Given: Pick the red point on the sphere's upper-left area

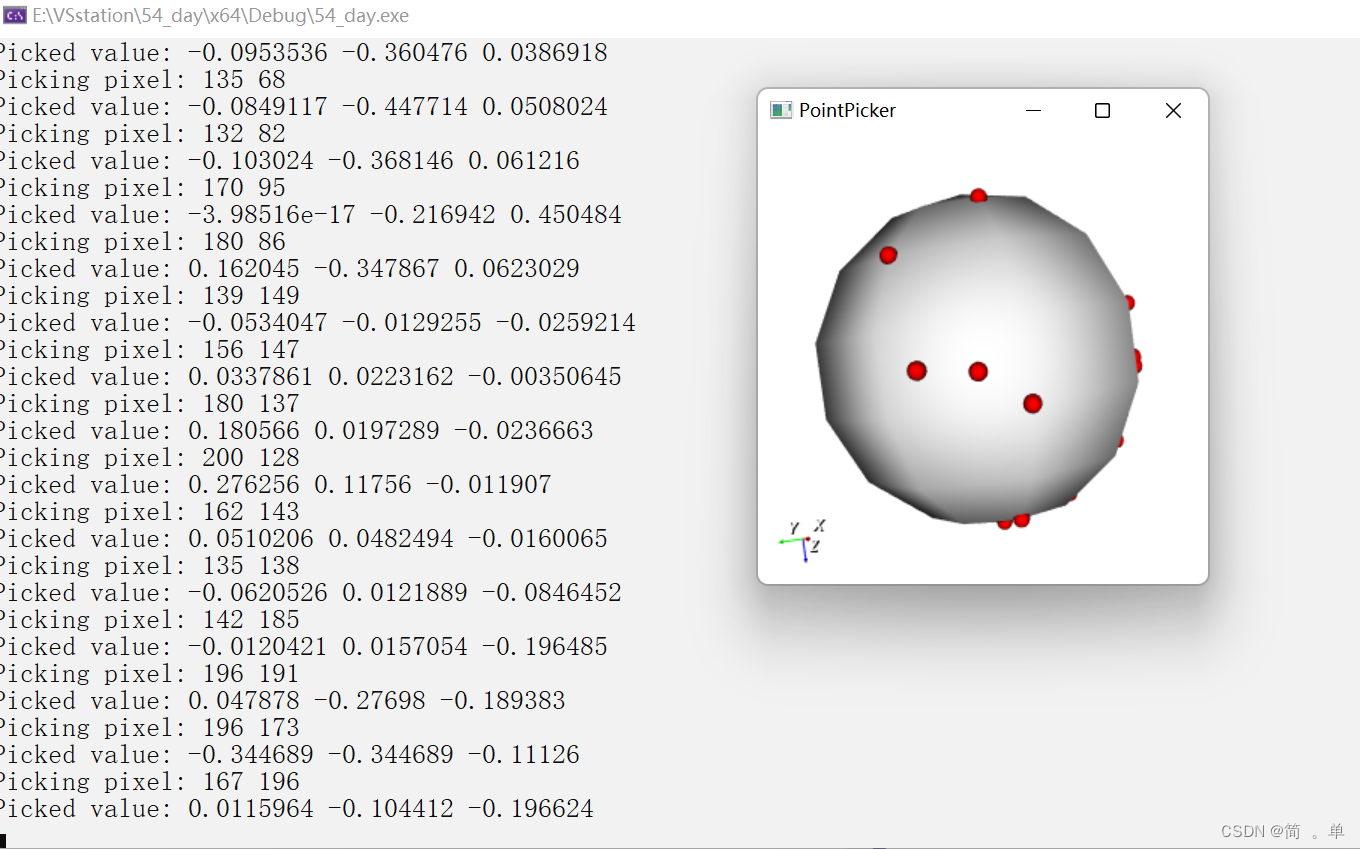Looking at the screenshot, I should [888, 255].
